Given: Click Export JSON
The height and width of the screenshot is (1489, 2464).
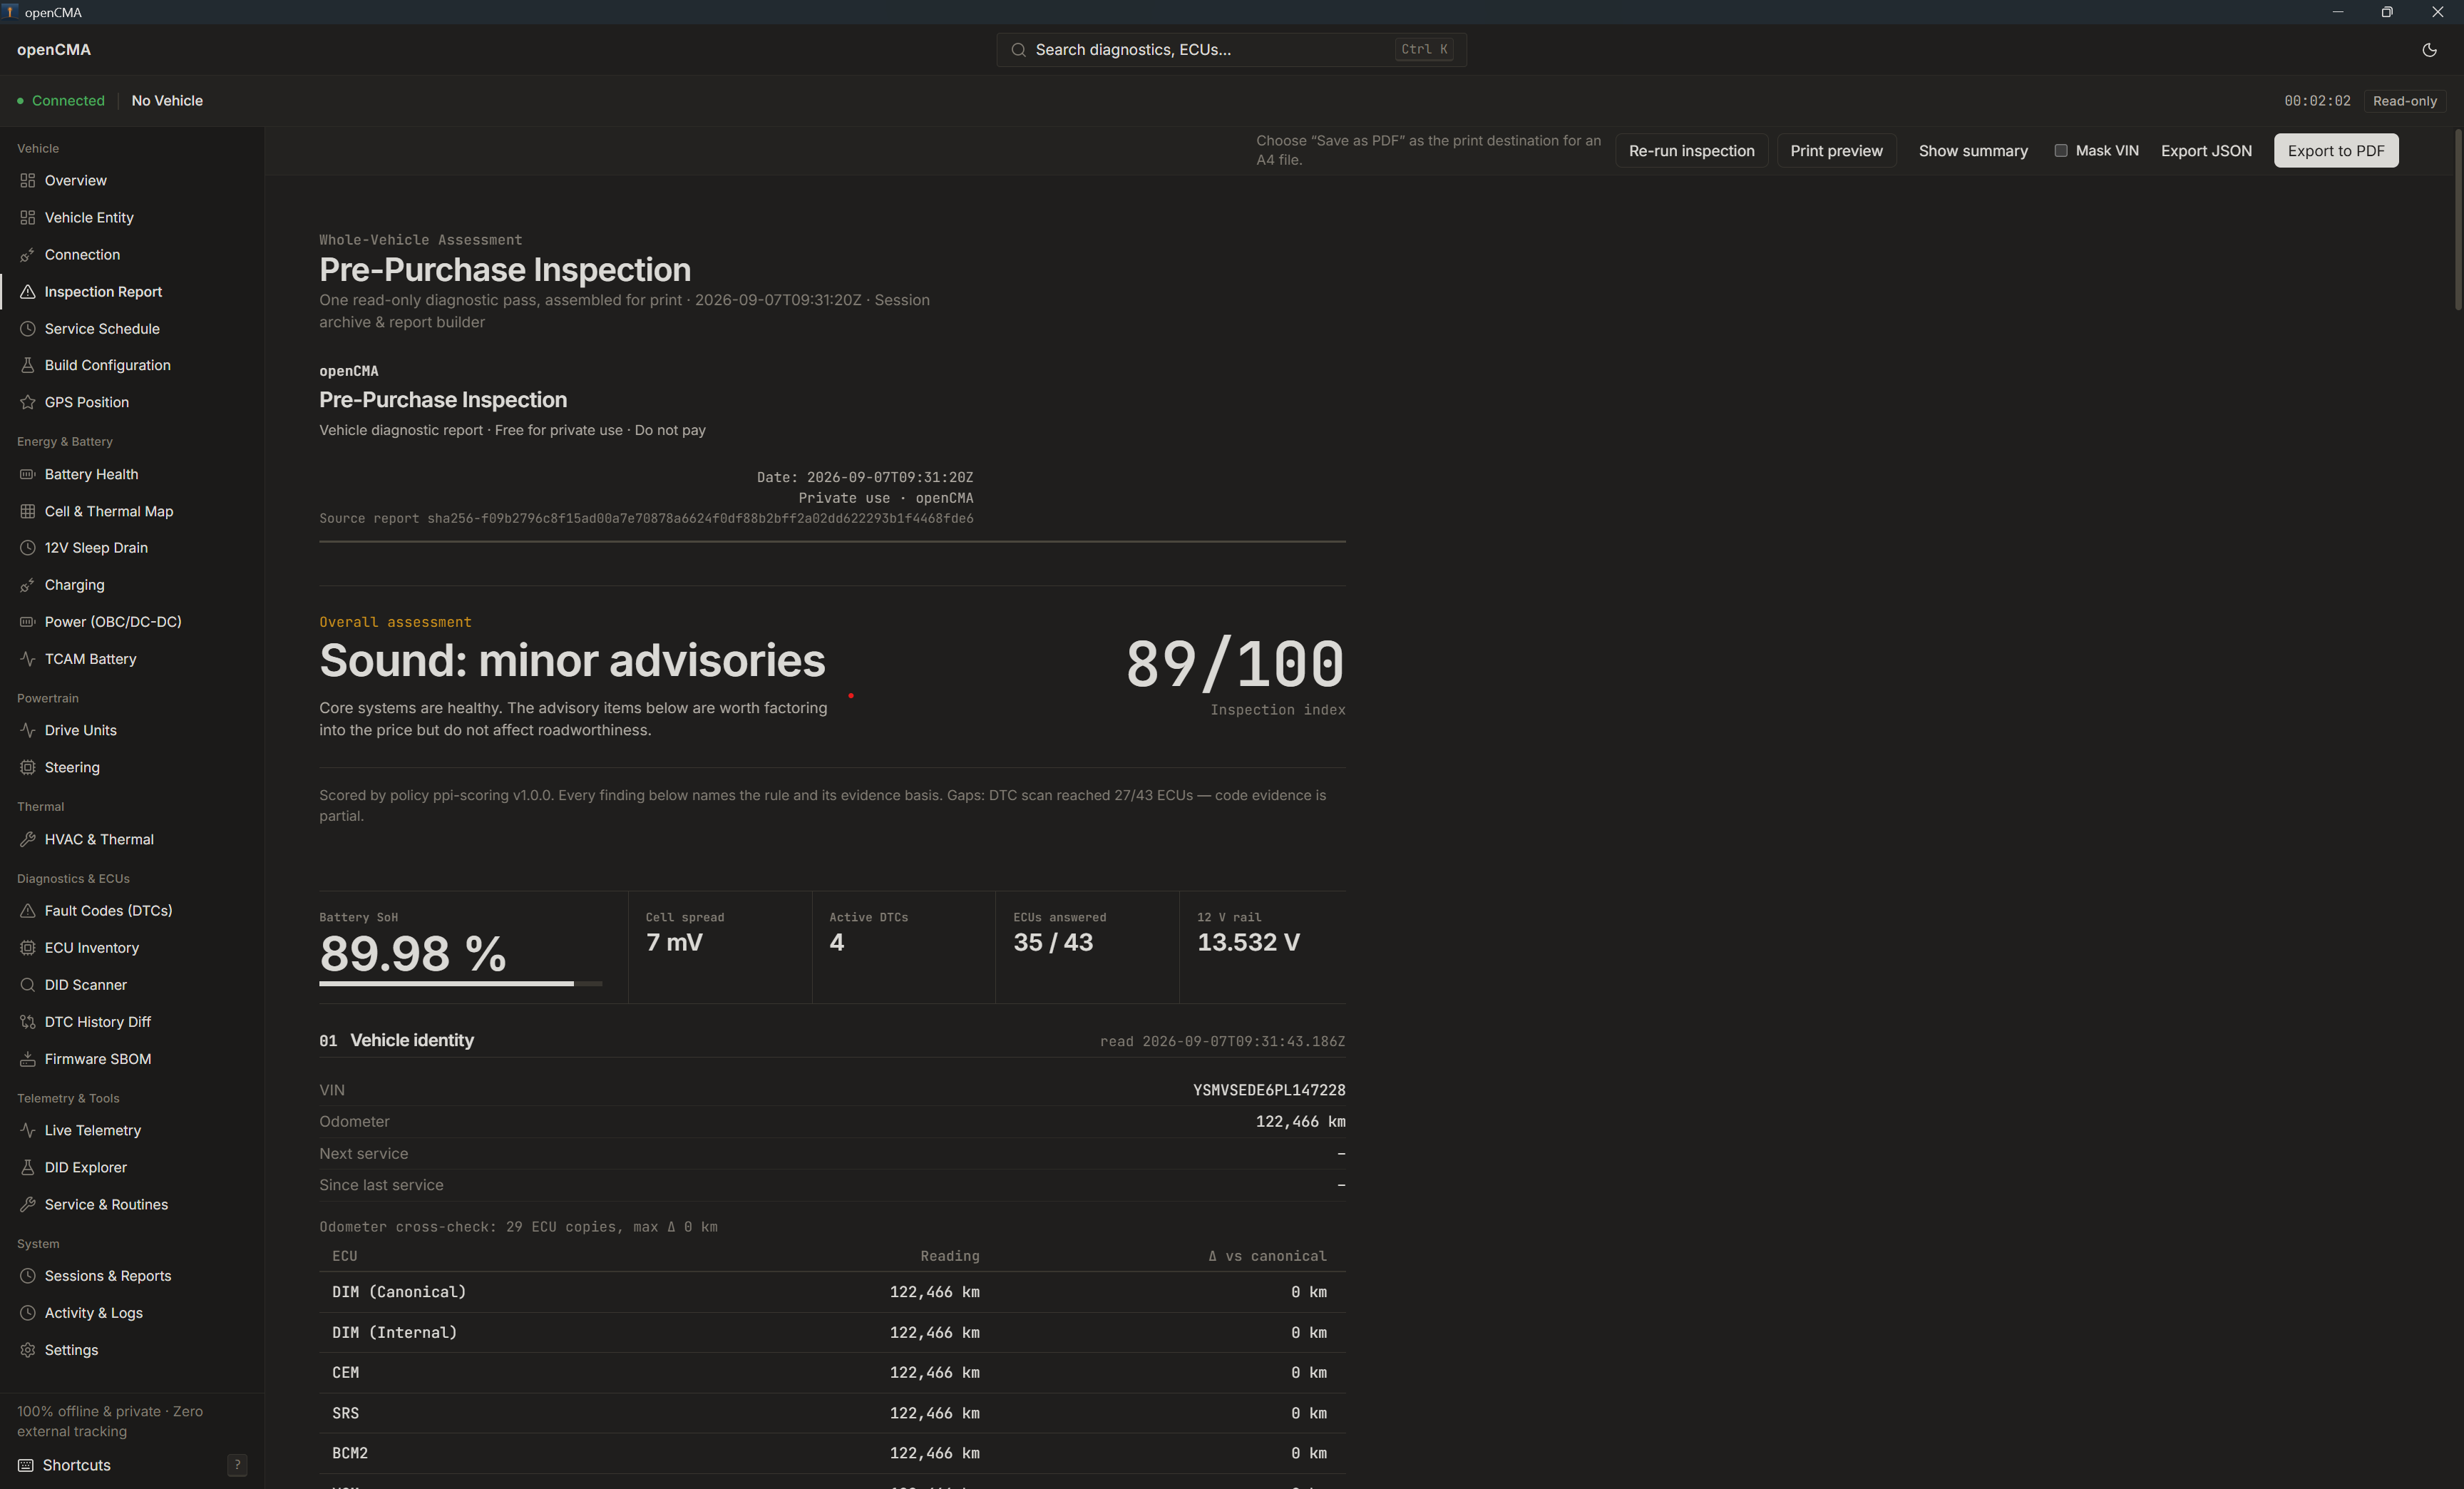Looking at the screenshot, I should 2206,151.
